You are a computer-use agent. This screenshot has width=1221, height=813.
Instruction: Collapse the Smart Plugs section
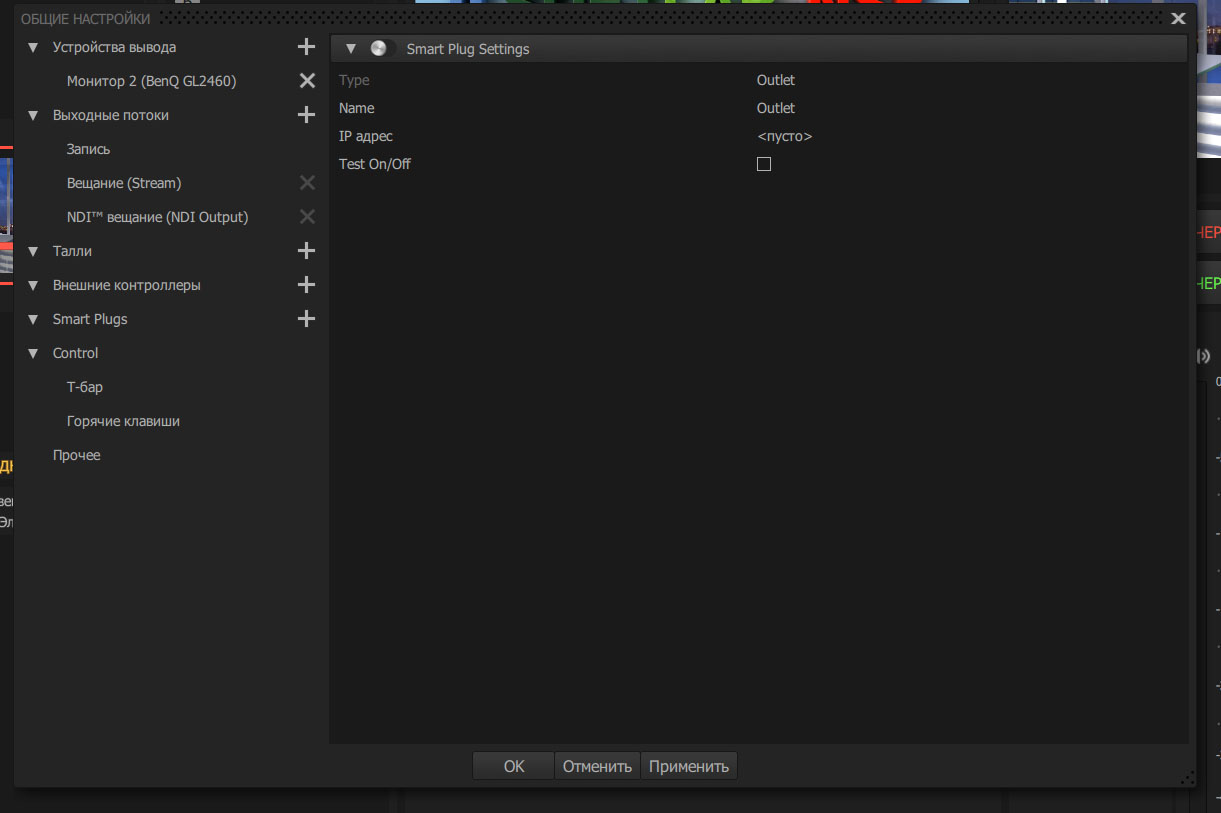(x=33, y=319)
